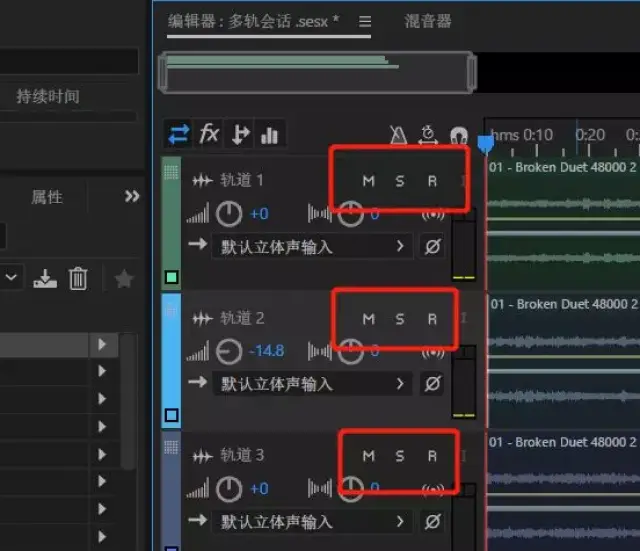Click the pan knob of 轨道 2
This screenshot has height=551, width=640.
coord(351,351)
